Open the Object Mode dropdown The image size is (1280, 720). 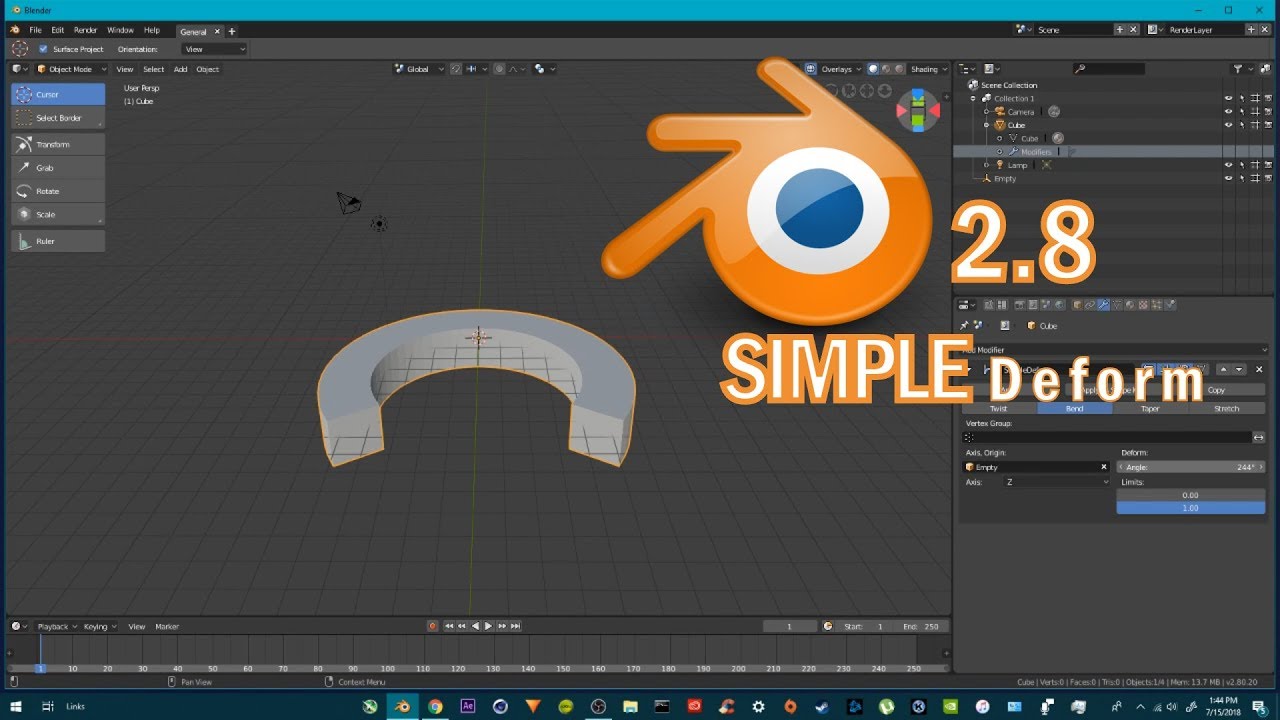pyautogui.click(x=72, y=69)
